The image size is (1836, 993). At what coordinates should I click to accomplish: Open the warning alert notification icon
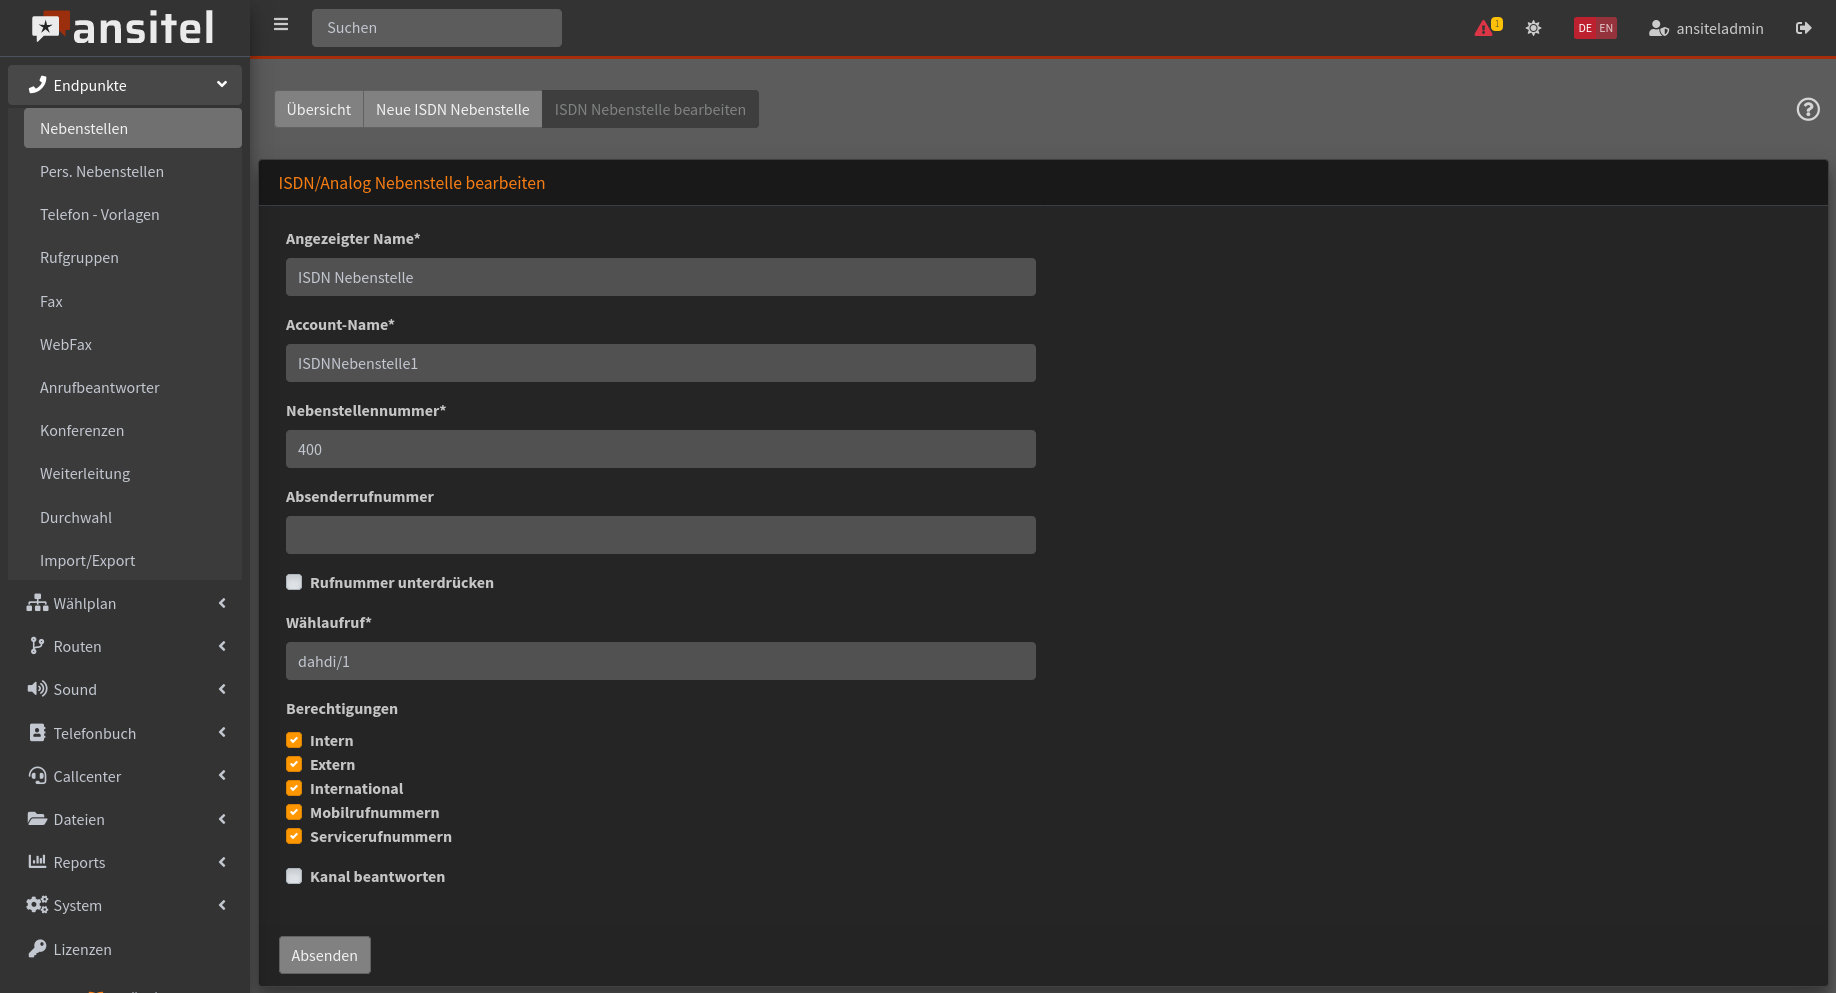coord(1485,28)
